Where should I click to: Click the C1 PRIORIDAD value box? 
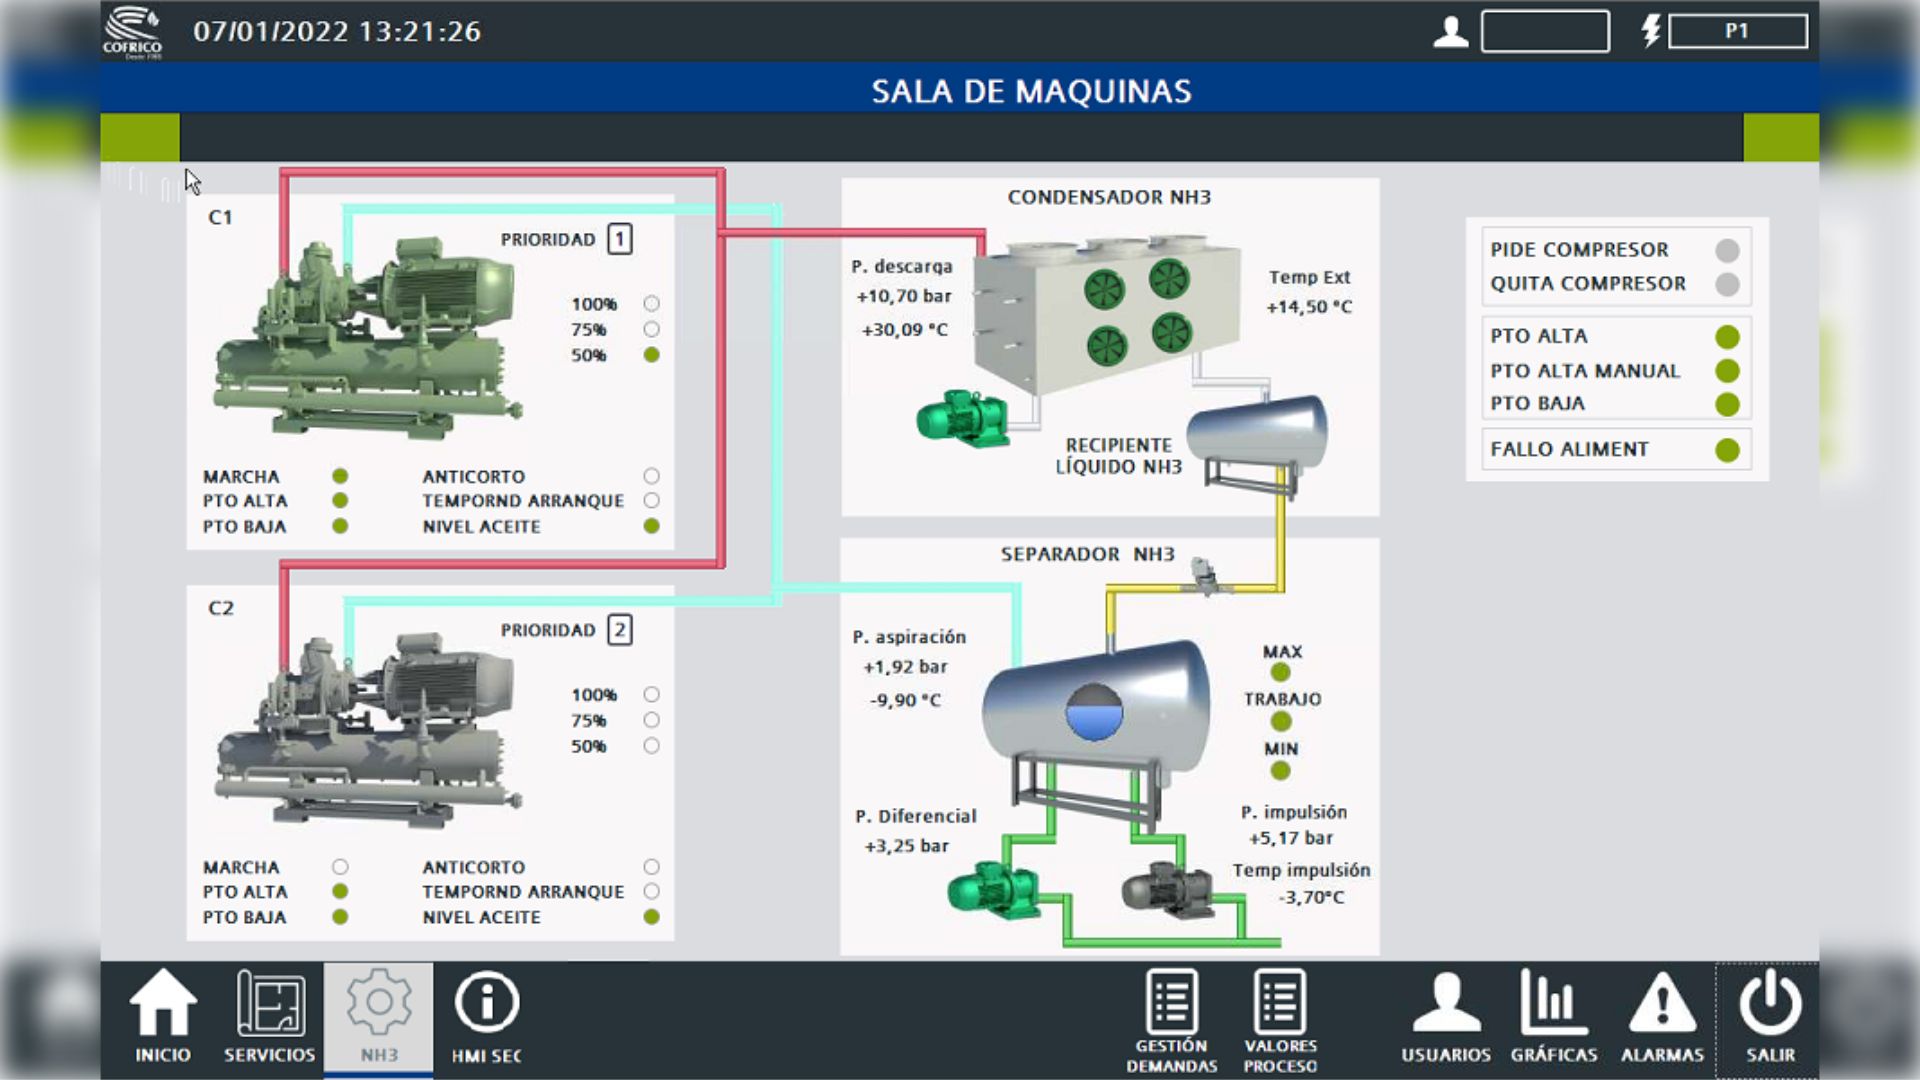tap(620, 240)
